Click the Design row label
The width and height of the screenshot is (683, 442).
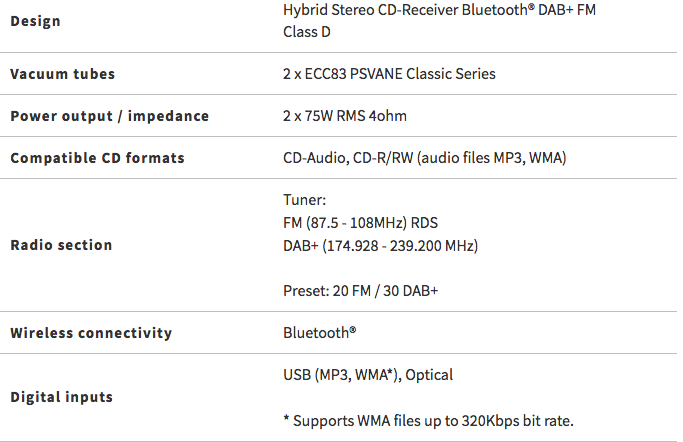tap(35, 21)
